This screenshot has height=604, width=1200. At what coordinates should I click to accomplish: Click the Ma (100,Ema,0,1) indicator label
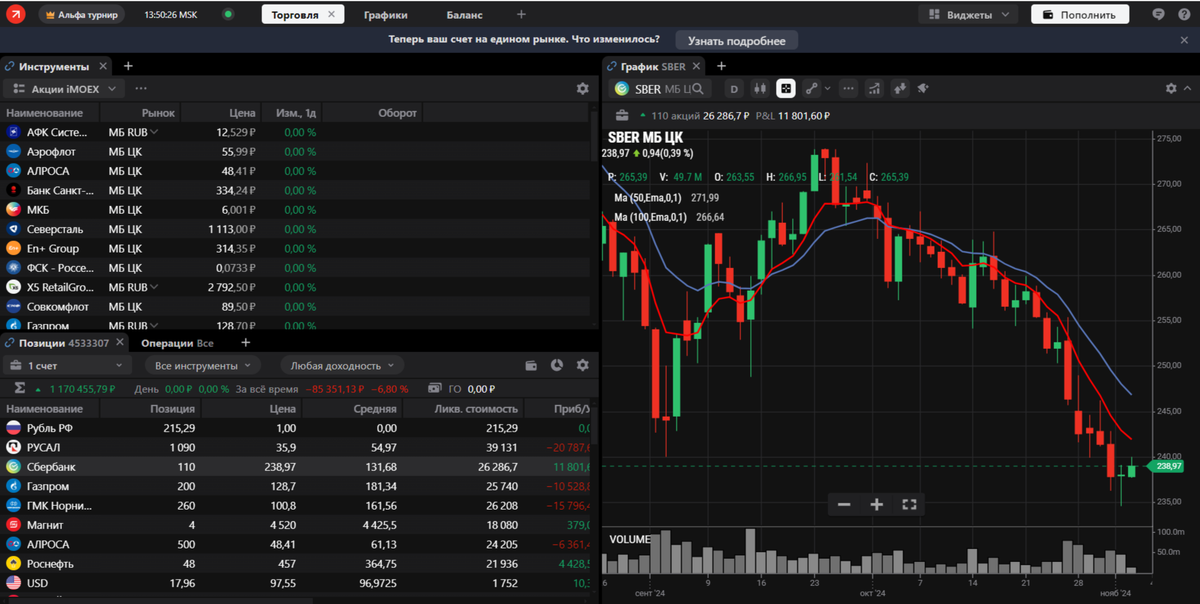(653, 217)
